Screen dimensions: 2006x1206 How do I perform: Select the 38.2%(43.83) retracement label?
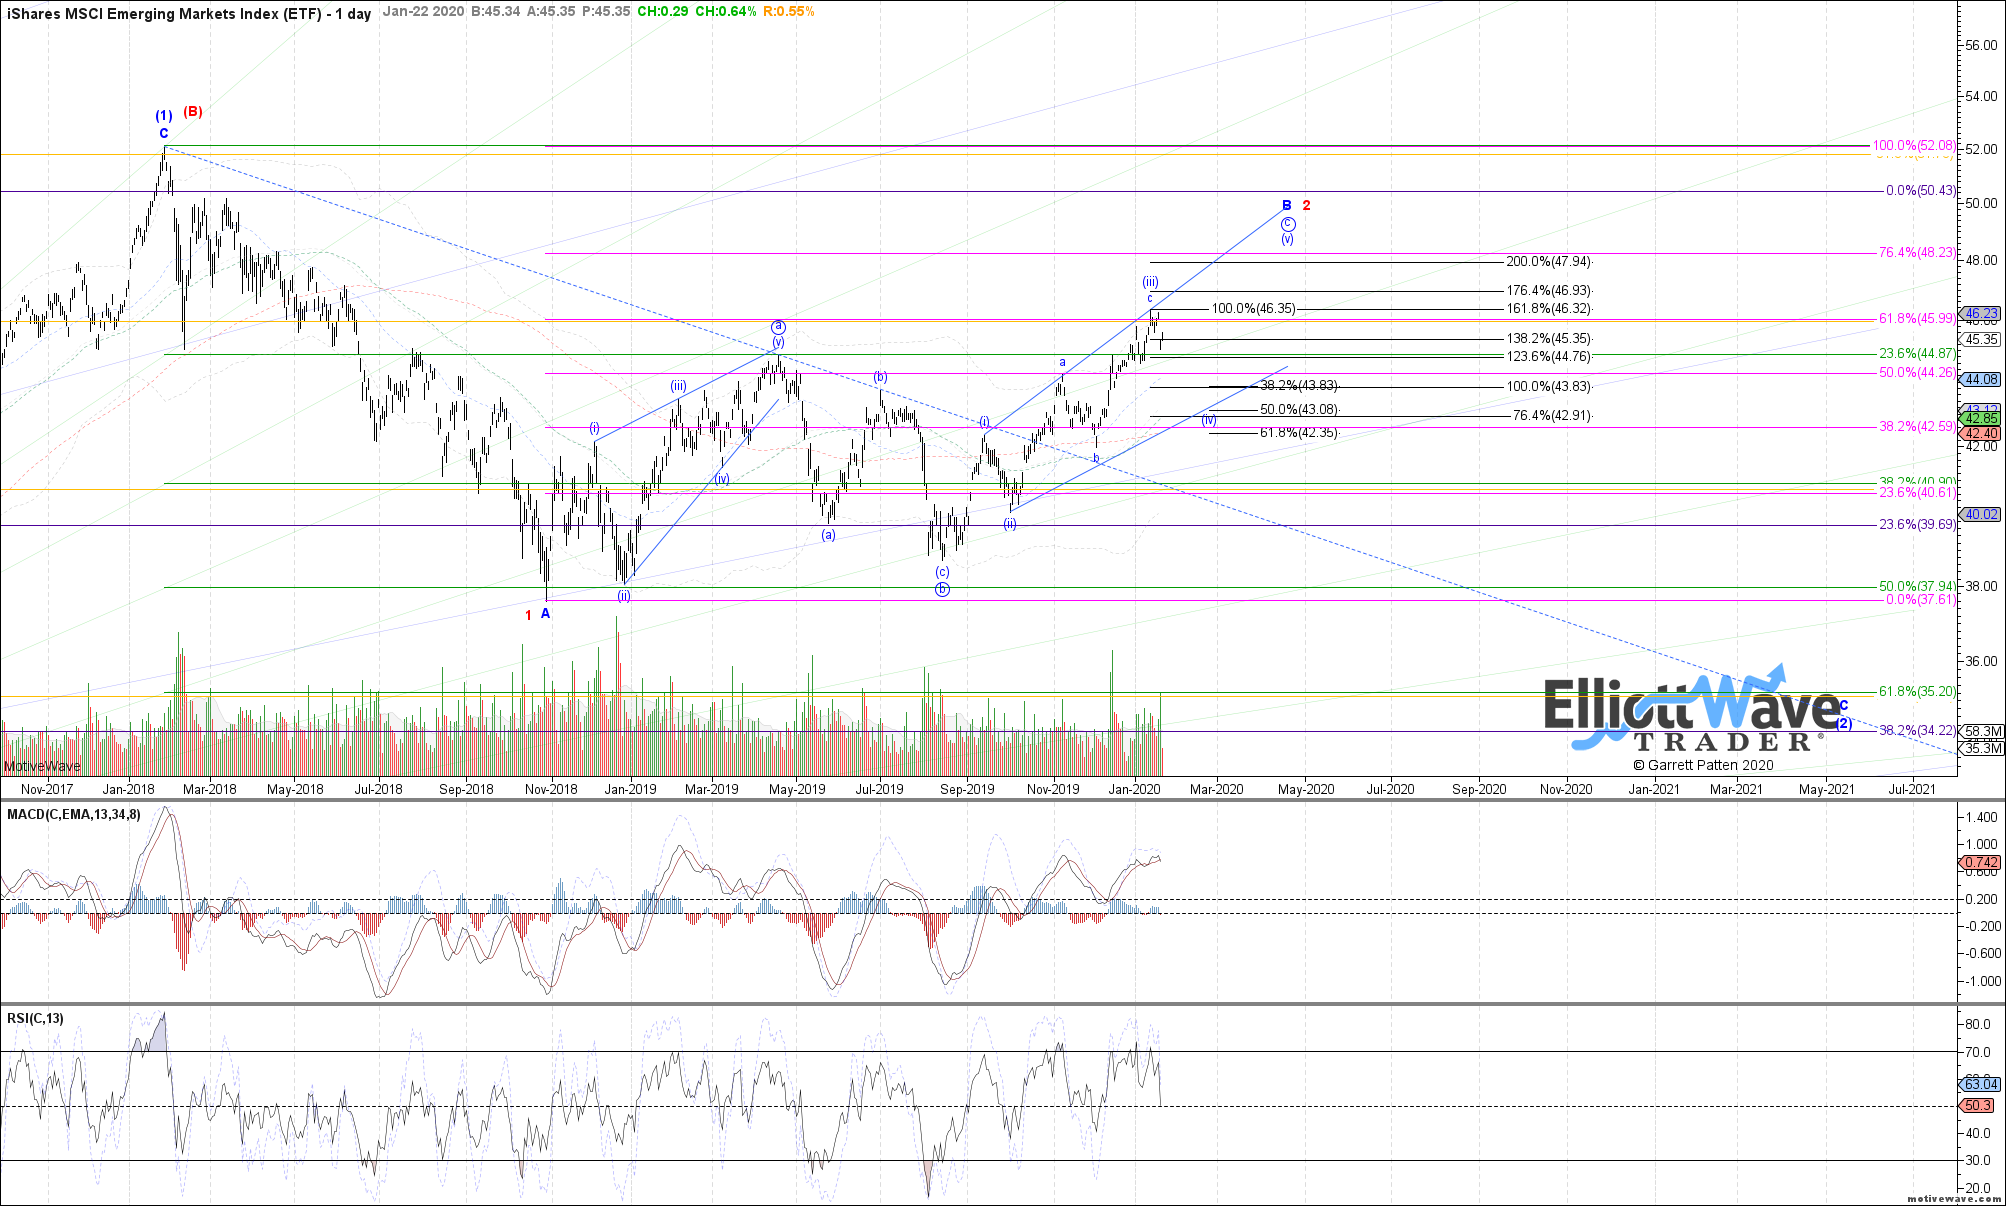click(1298, 385)
